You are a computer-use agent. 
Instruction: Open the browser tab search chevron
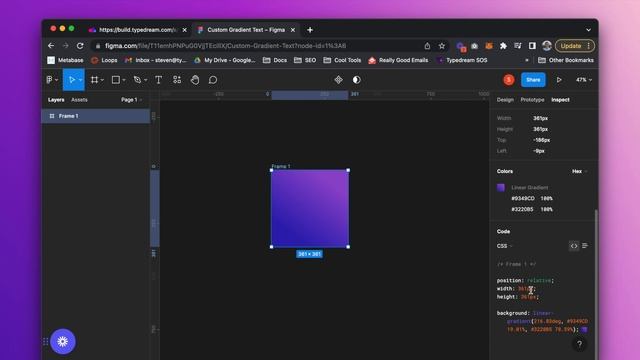(588, 30)
